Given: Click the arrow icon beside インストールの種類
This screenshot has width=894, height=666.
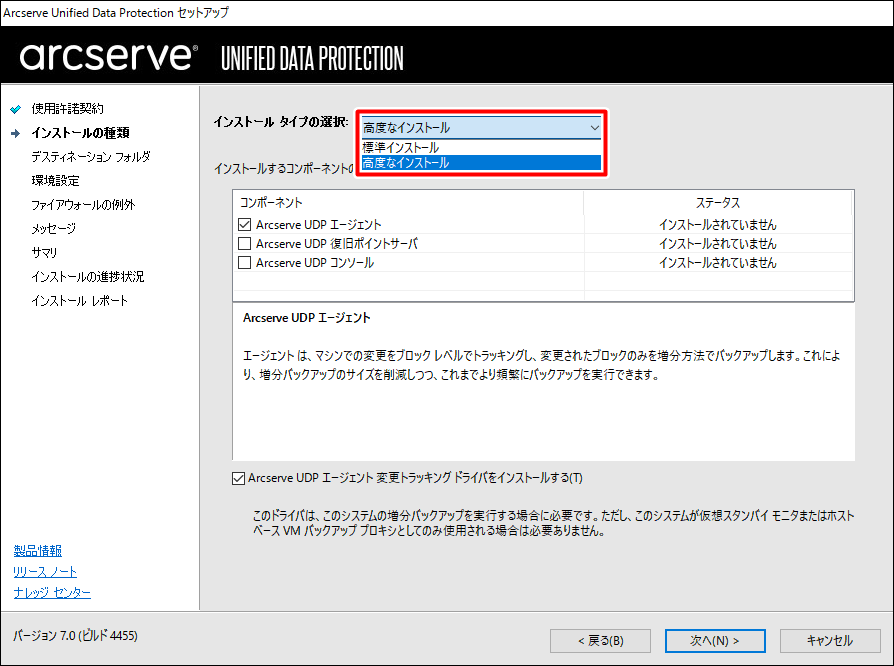Looking at the screenshot, I should pos(15,133).
